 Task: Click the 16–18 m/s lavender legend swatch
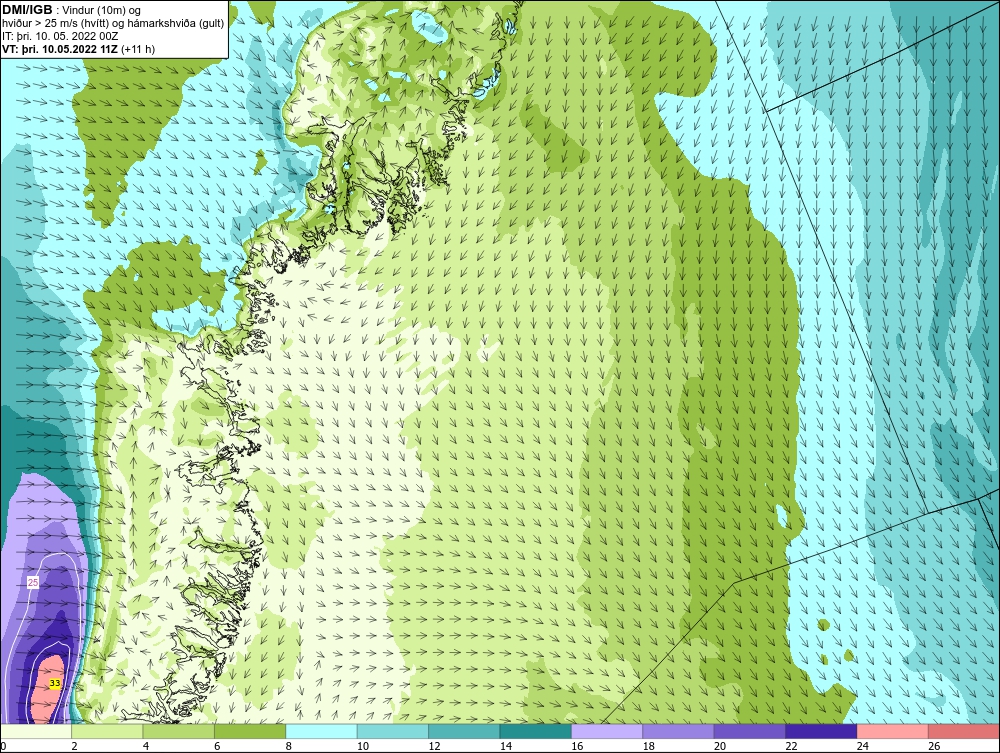[607, 731]
